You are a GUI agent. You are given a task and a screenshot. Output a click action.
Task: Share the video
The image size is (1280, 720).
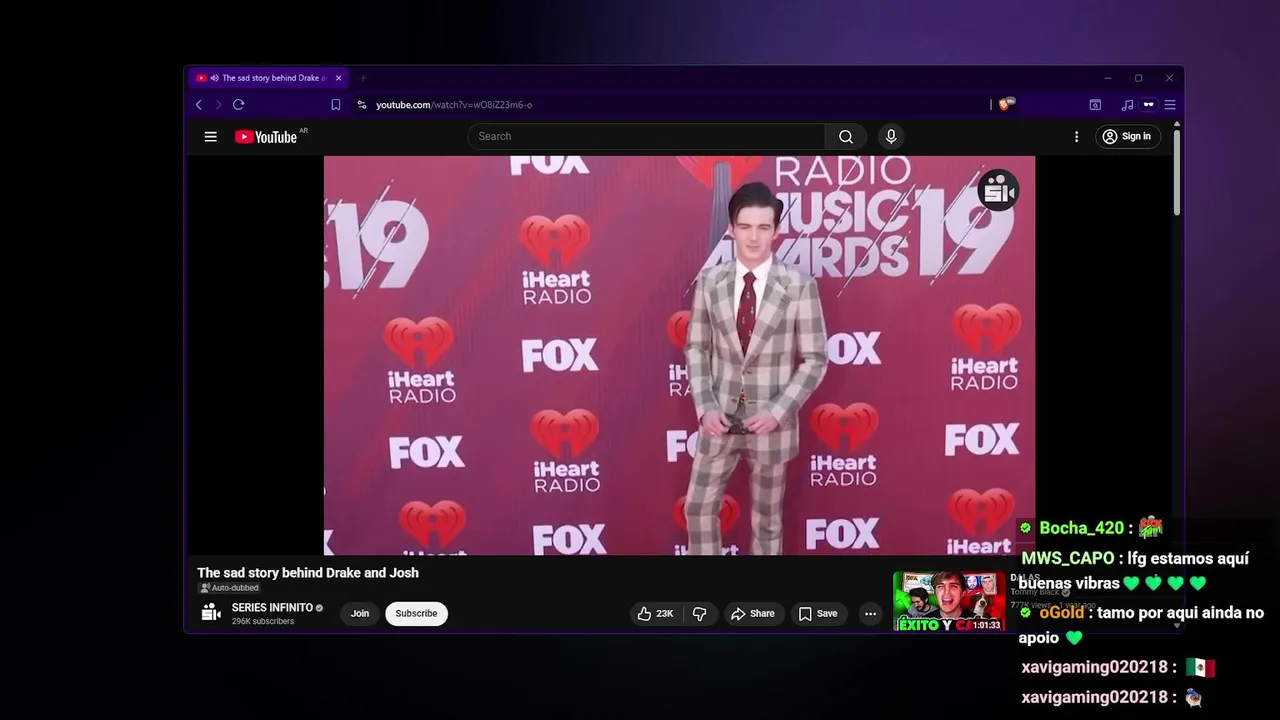(x=752, y=614)
